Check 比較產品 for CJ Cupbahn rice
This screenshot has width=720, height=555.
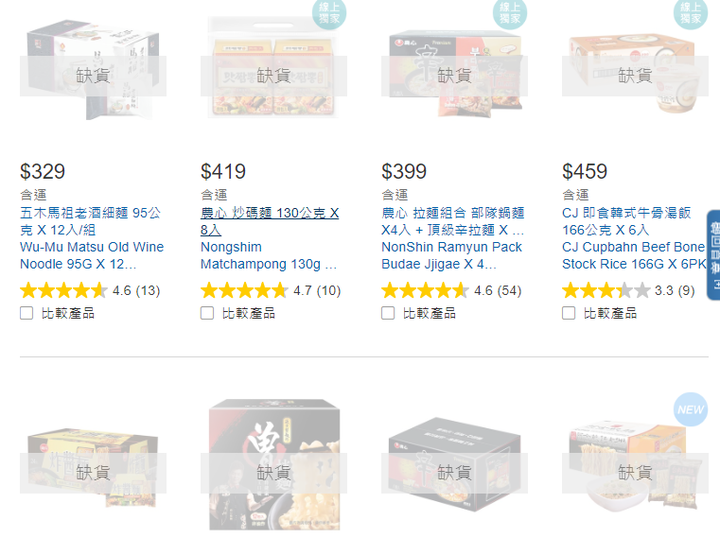568,314
